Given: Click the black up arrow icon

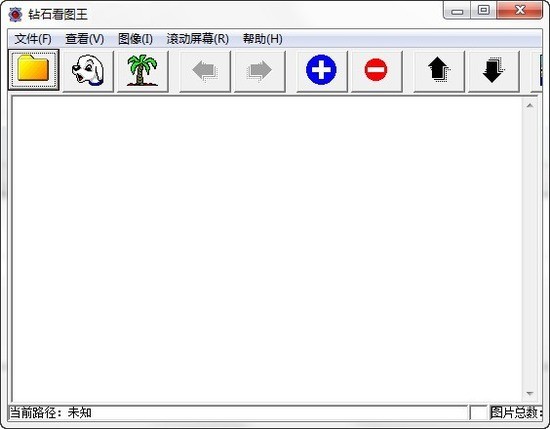Looking at the screenshot, I should tap(439, 71).
